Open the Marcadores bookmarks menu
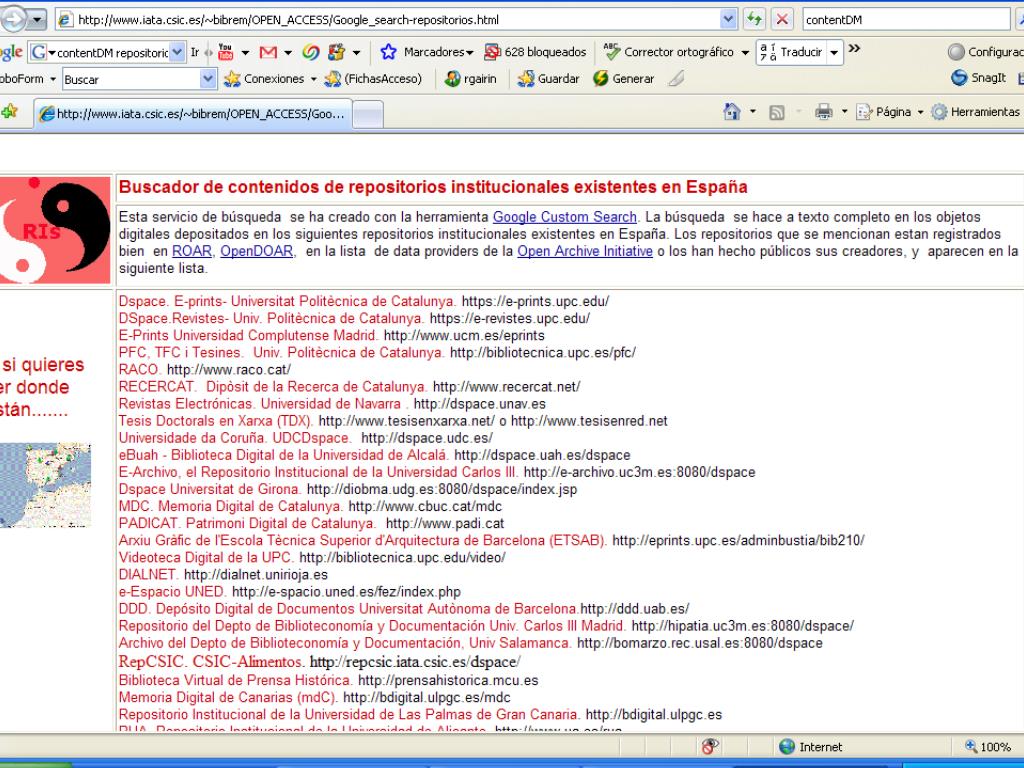The image size is (1024, 768). 426,52
